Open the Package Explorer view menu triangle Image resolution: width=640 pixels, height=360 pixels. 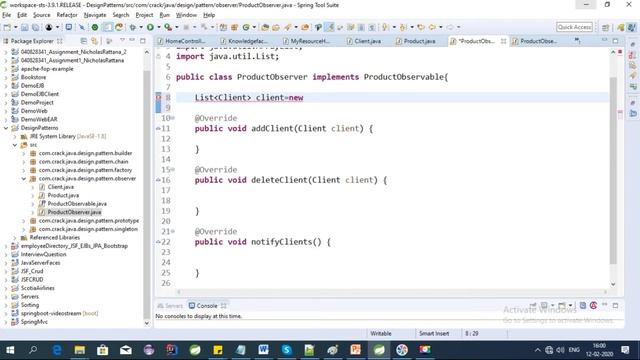(x=122, y=40)
